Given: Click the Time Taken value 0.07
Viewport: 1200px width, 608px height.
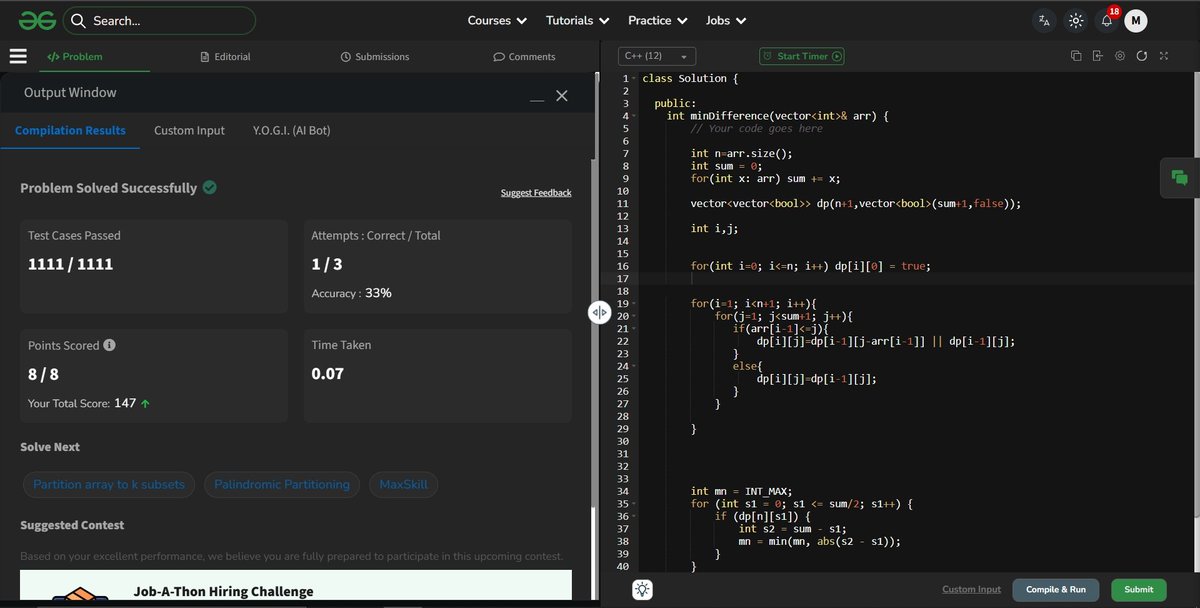Looking at the screenshot, I should click(327, 374).
